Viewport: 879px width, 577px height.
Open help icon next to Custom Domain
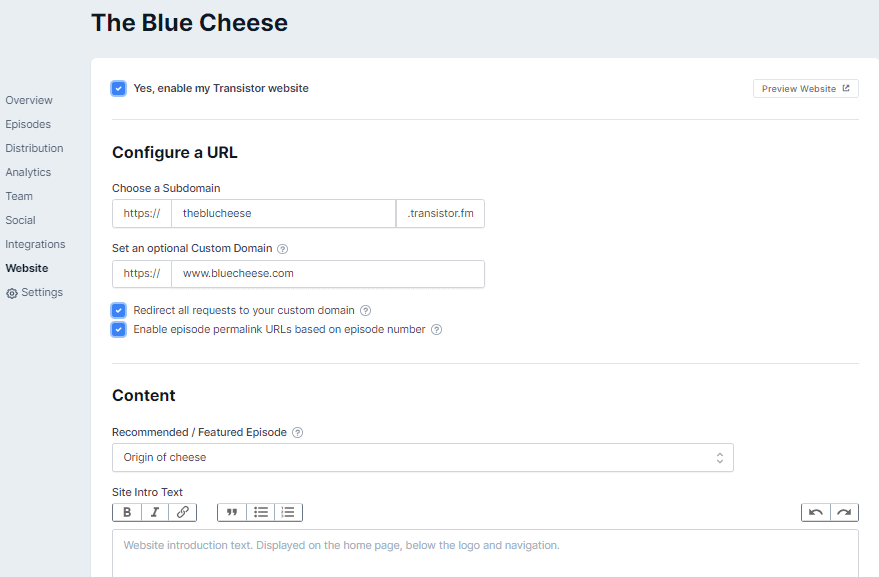(x=283, y=249)
